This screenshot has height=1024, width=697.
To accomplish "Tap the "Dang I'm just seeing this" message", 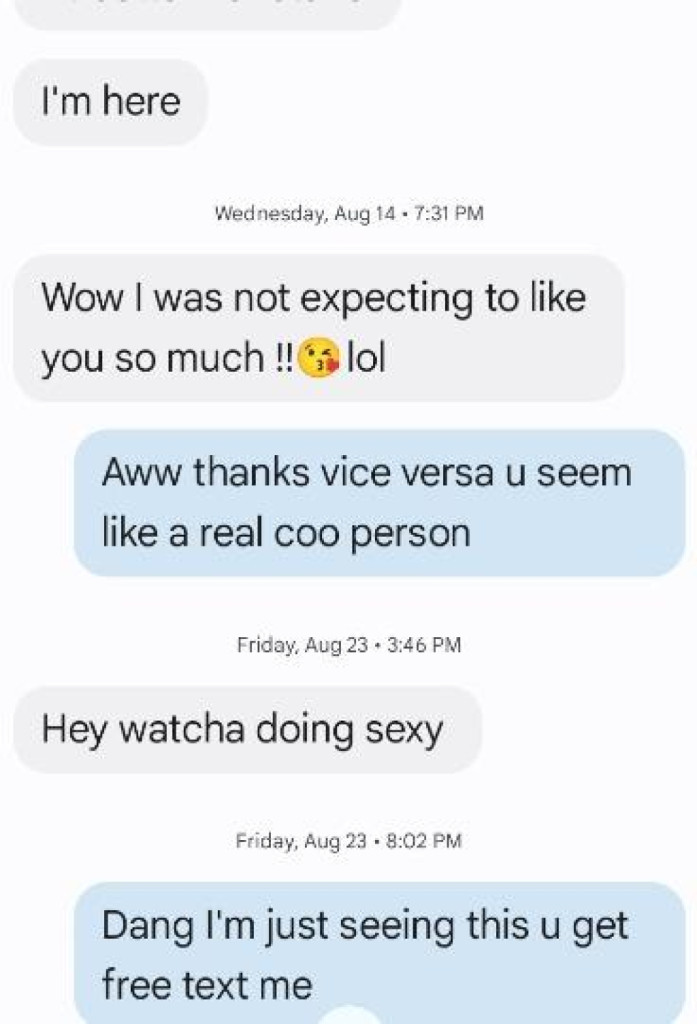I will [380, 953].
